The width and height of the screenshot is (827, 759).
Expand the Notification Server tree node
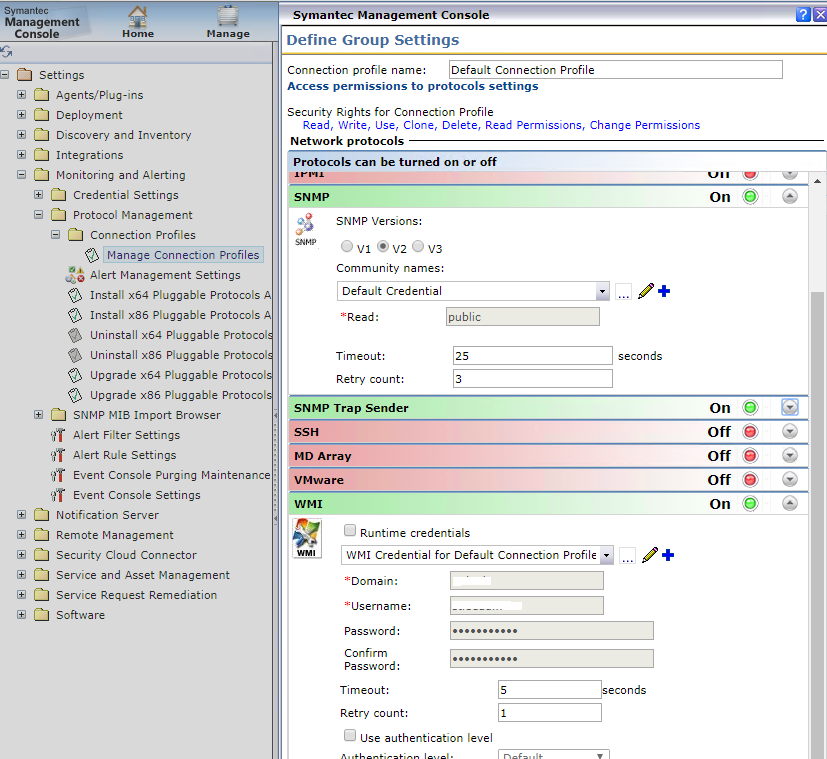(x=22, y=515)
